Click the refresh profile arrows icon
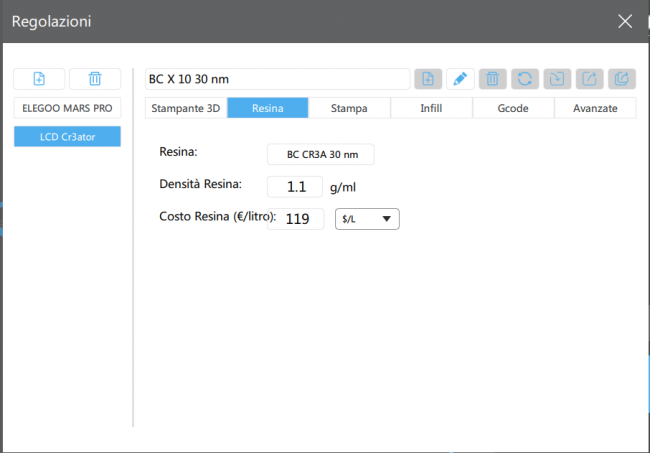 click(x=523, y=79)
